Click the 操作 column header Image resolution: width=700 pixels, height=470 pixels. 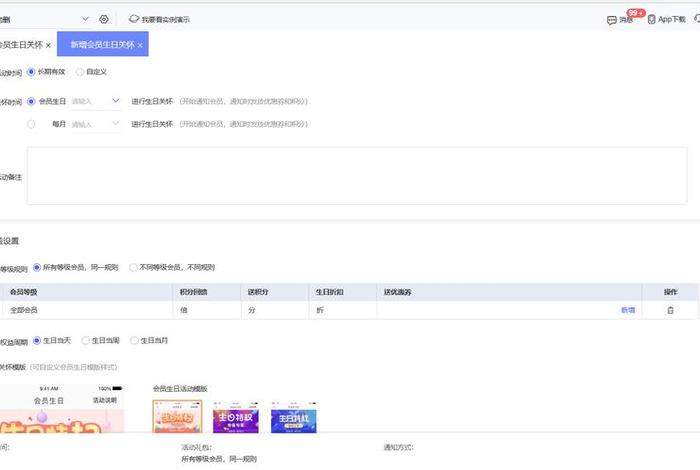click(x=671, y=292)
